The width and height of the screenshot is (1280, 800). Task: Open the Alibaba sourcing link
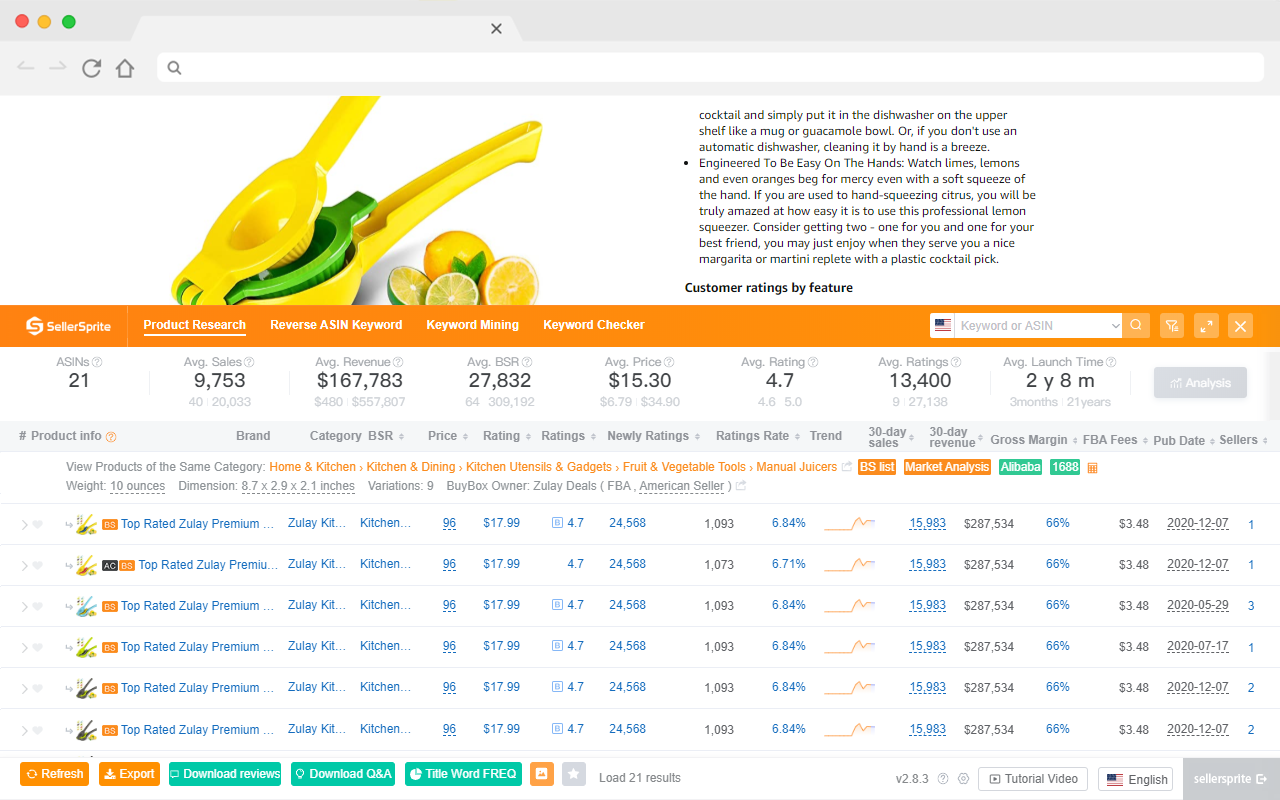click(1021, 467)
